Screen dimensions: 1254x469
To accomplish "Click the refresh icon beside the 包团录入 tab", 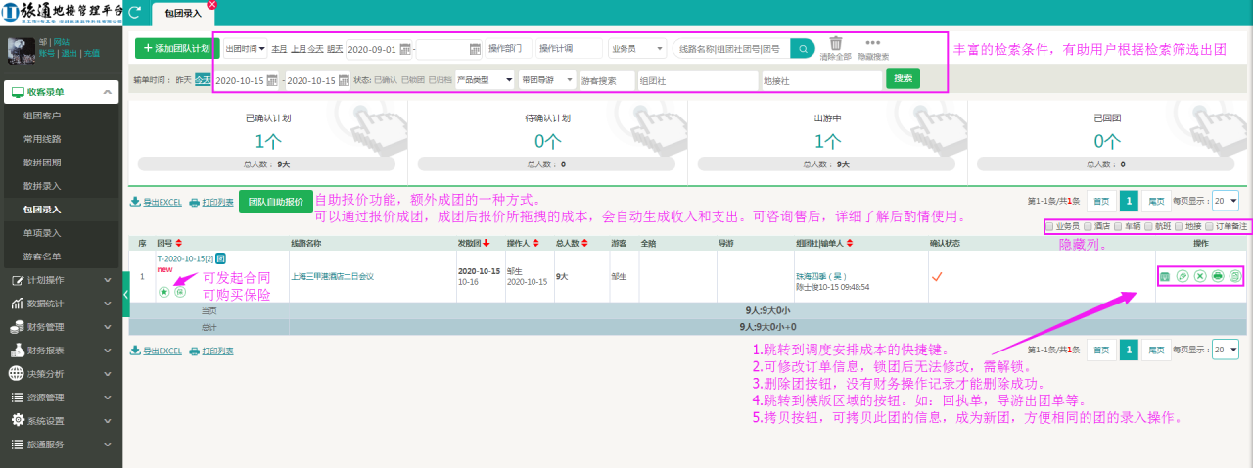I will (135, 13).
